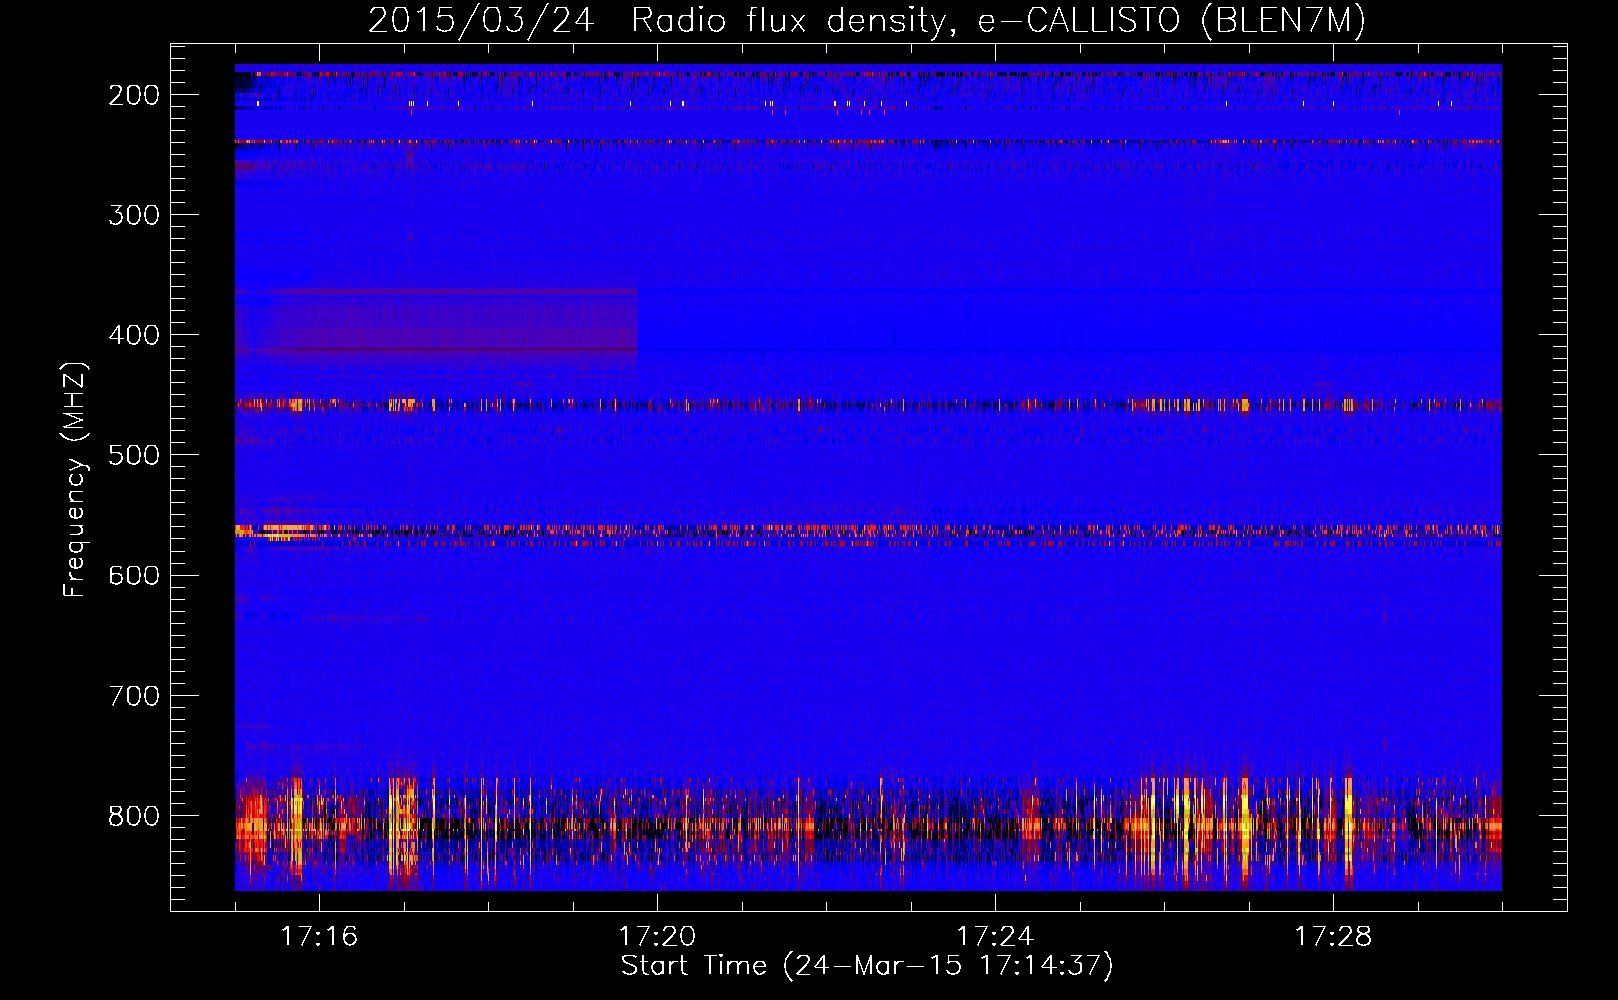Select the 300 frequency tick label

(134, 215)
